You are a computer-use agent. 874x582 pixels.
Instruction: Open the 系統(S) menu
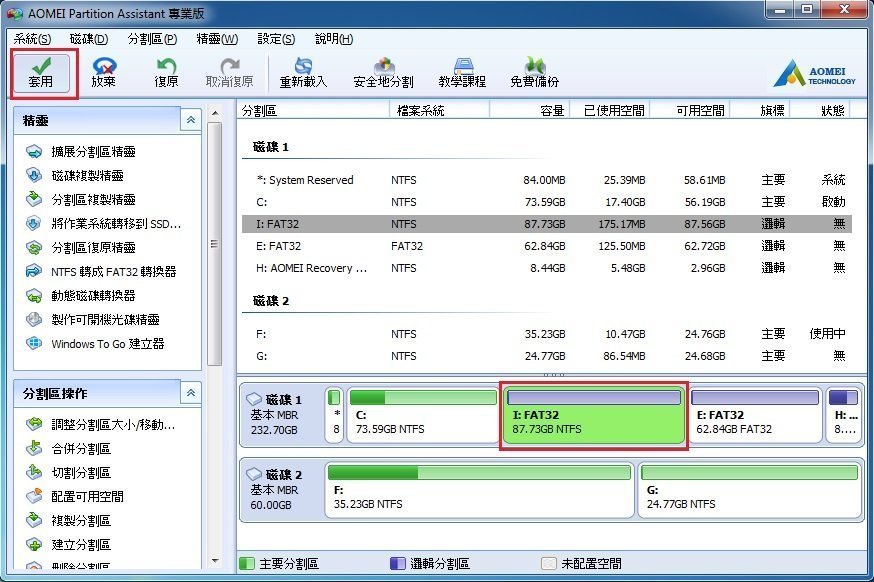click(32, 39)
